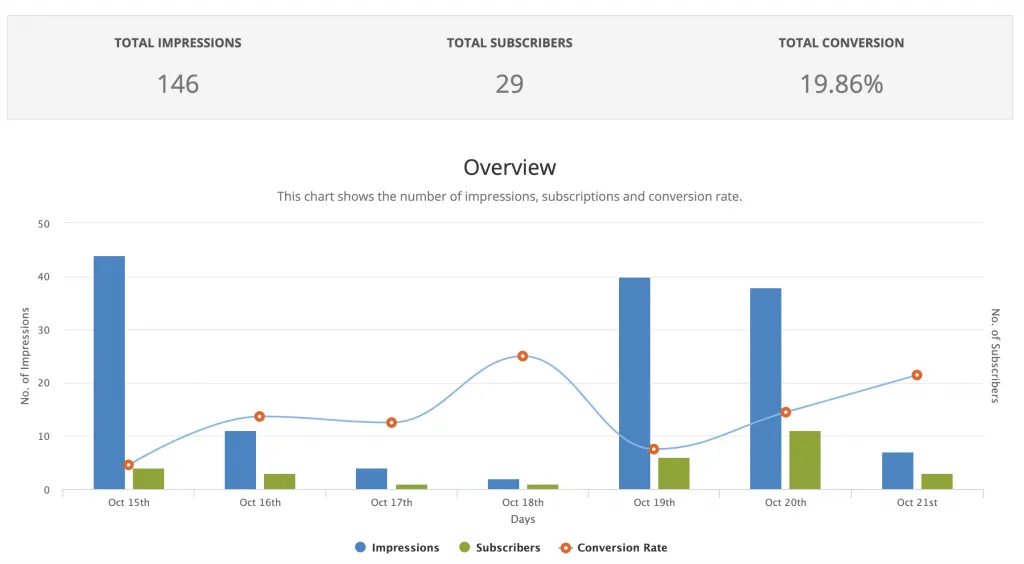Click the Oct 21st conversion rate marker
1024x564 pixels.
(917, 375)
